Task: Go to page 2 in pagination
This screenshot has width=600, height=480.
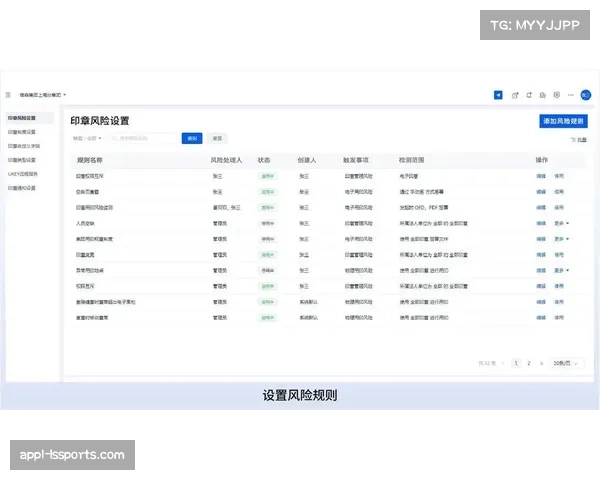Action: [528, 363]
